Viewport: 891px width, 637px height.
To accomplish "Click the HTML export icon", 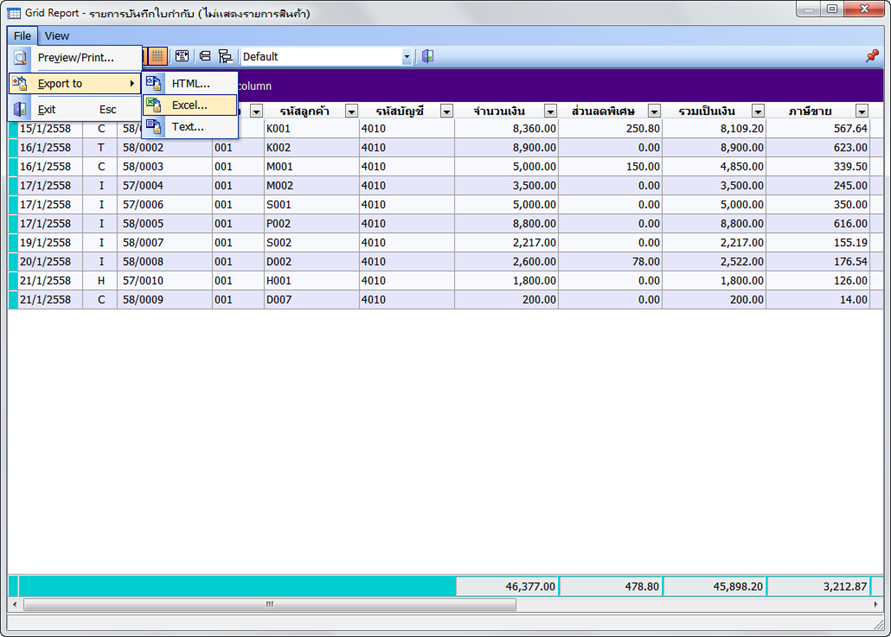I will click(153, 83).
